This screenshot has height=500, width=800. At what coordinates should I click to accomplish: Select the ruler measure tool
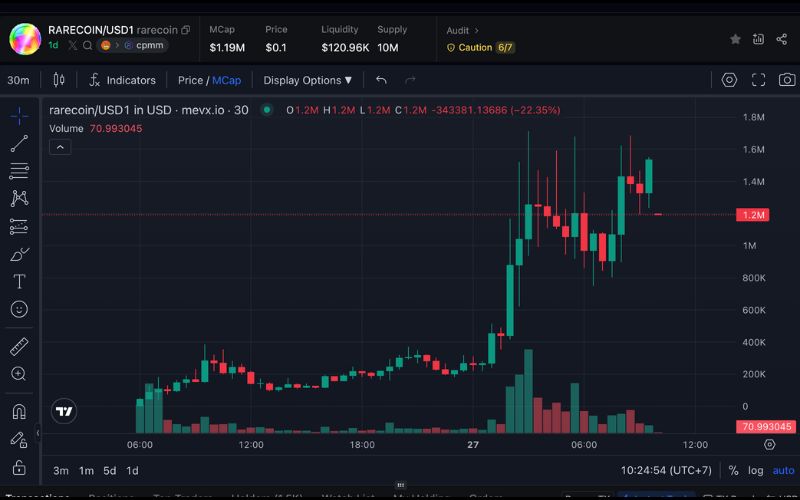coord(19,347)
